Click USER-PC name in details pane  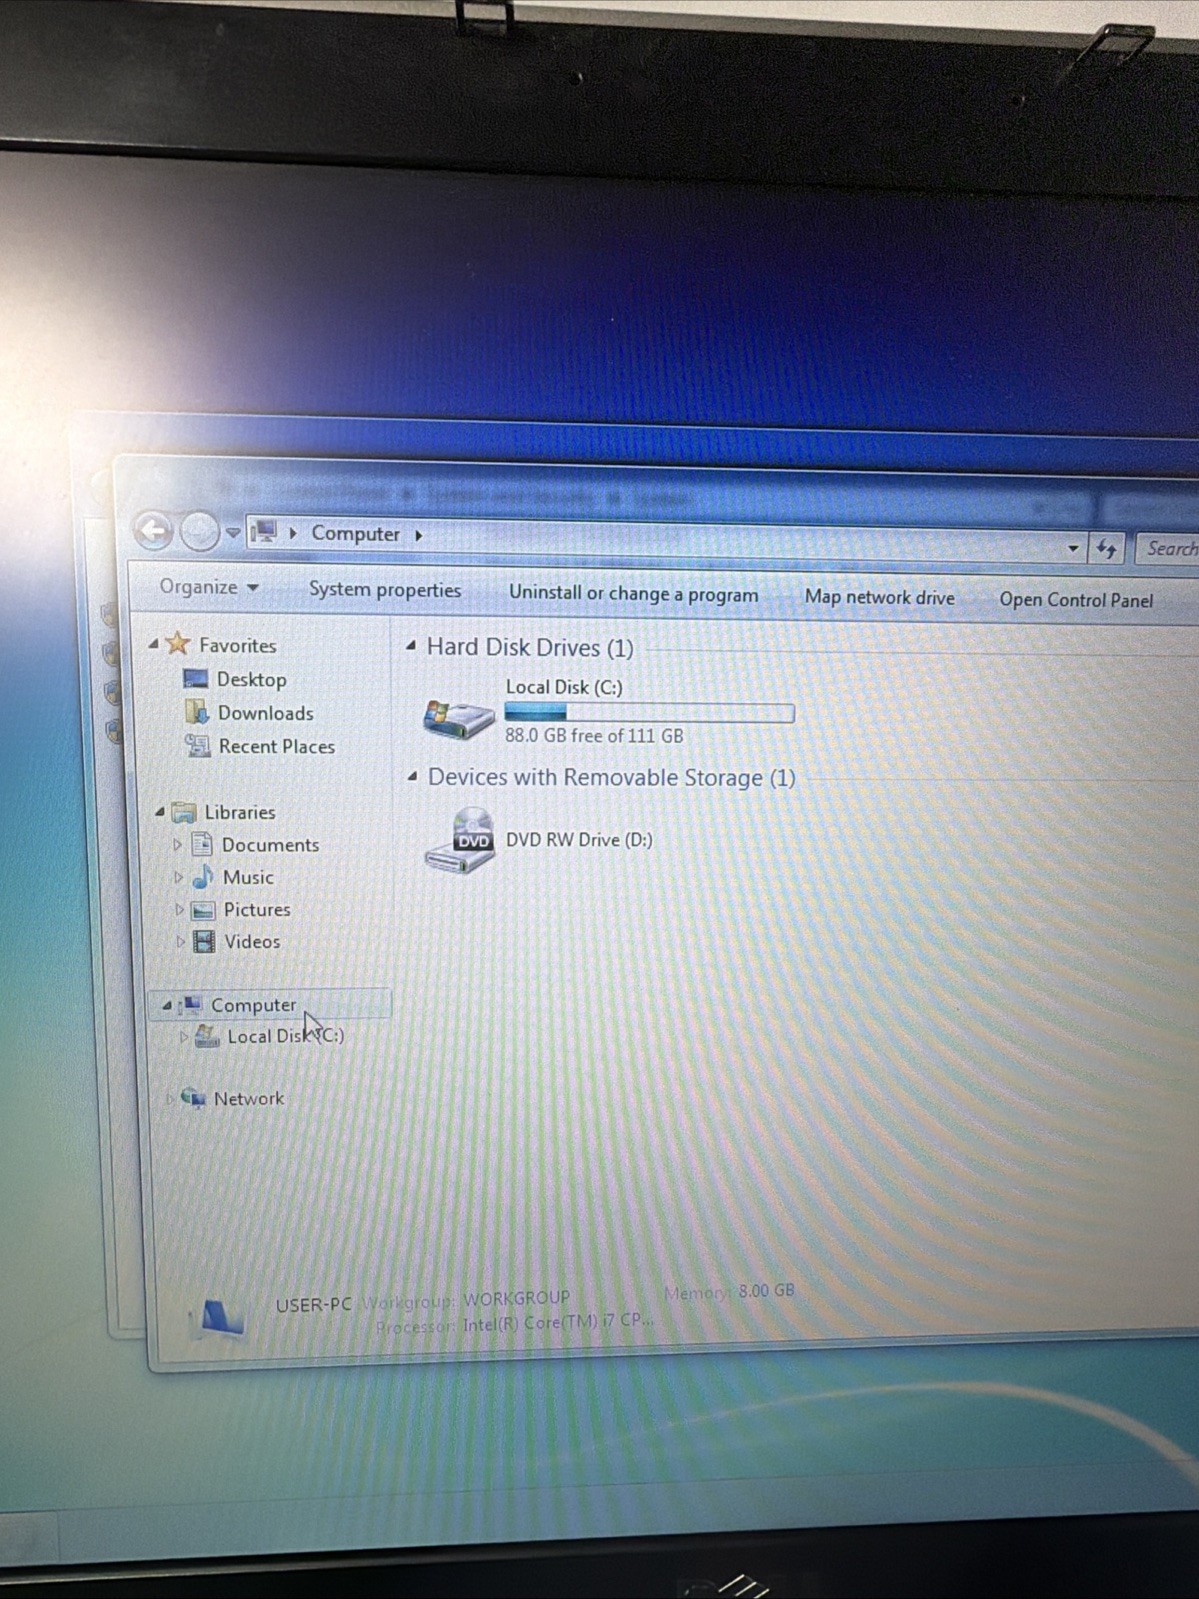(x=313, y=1305)
